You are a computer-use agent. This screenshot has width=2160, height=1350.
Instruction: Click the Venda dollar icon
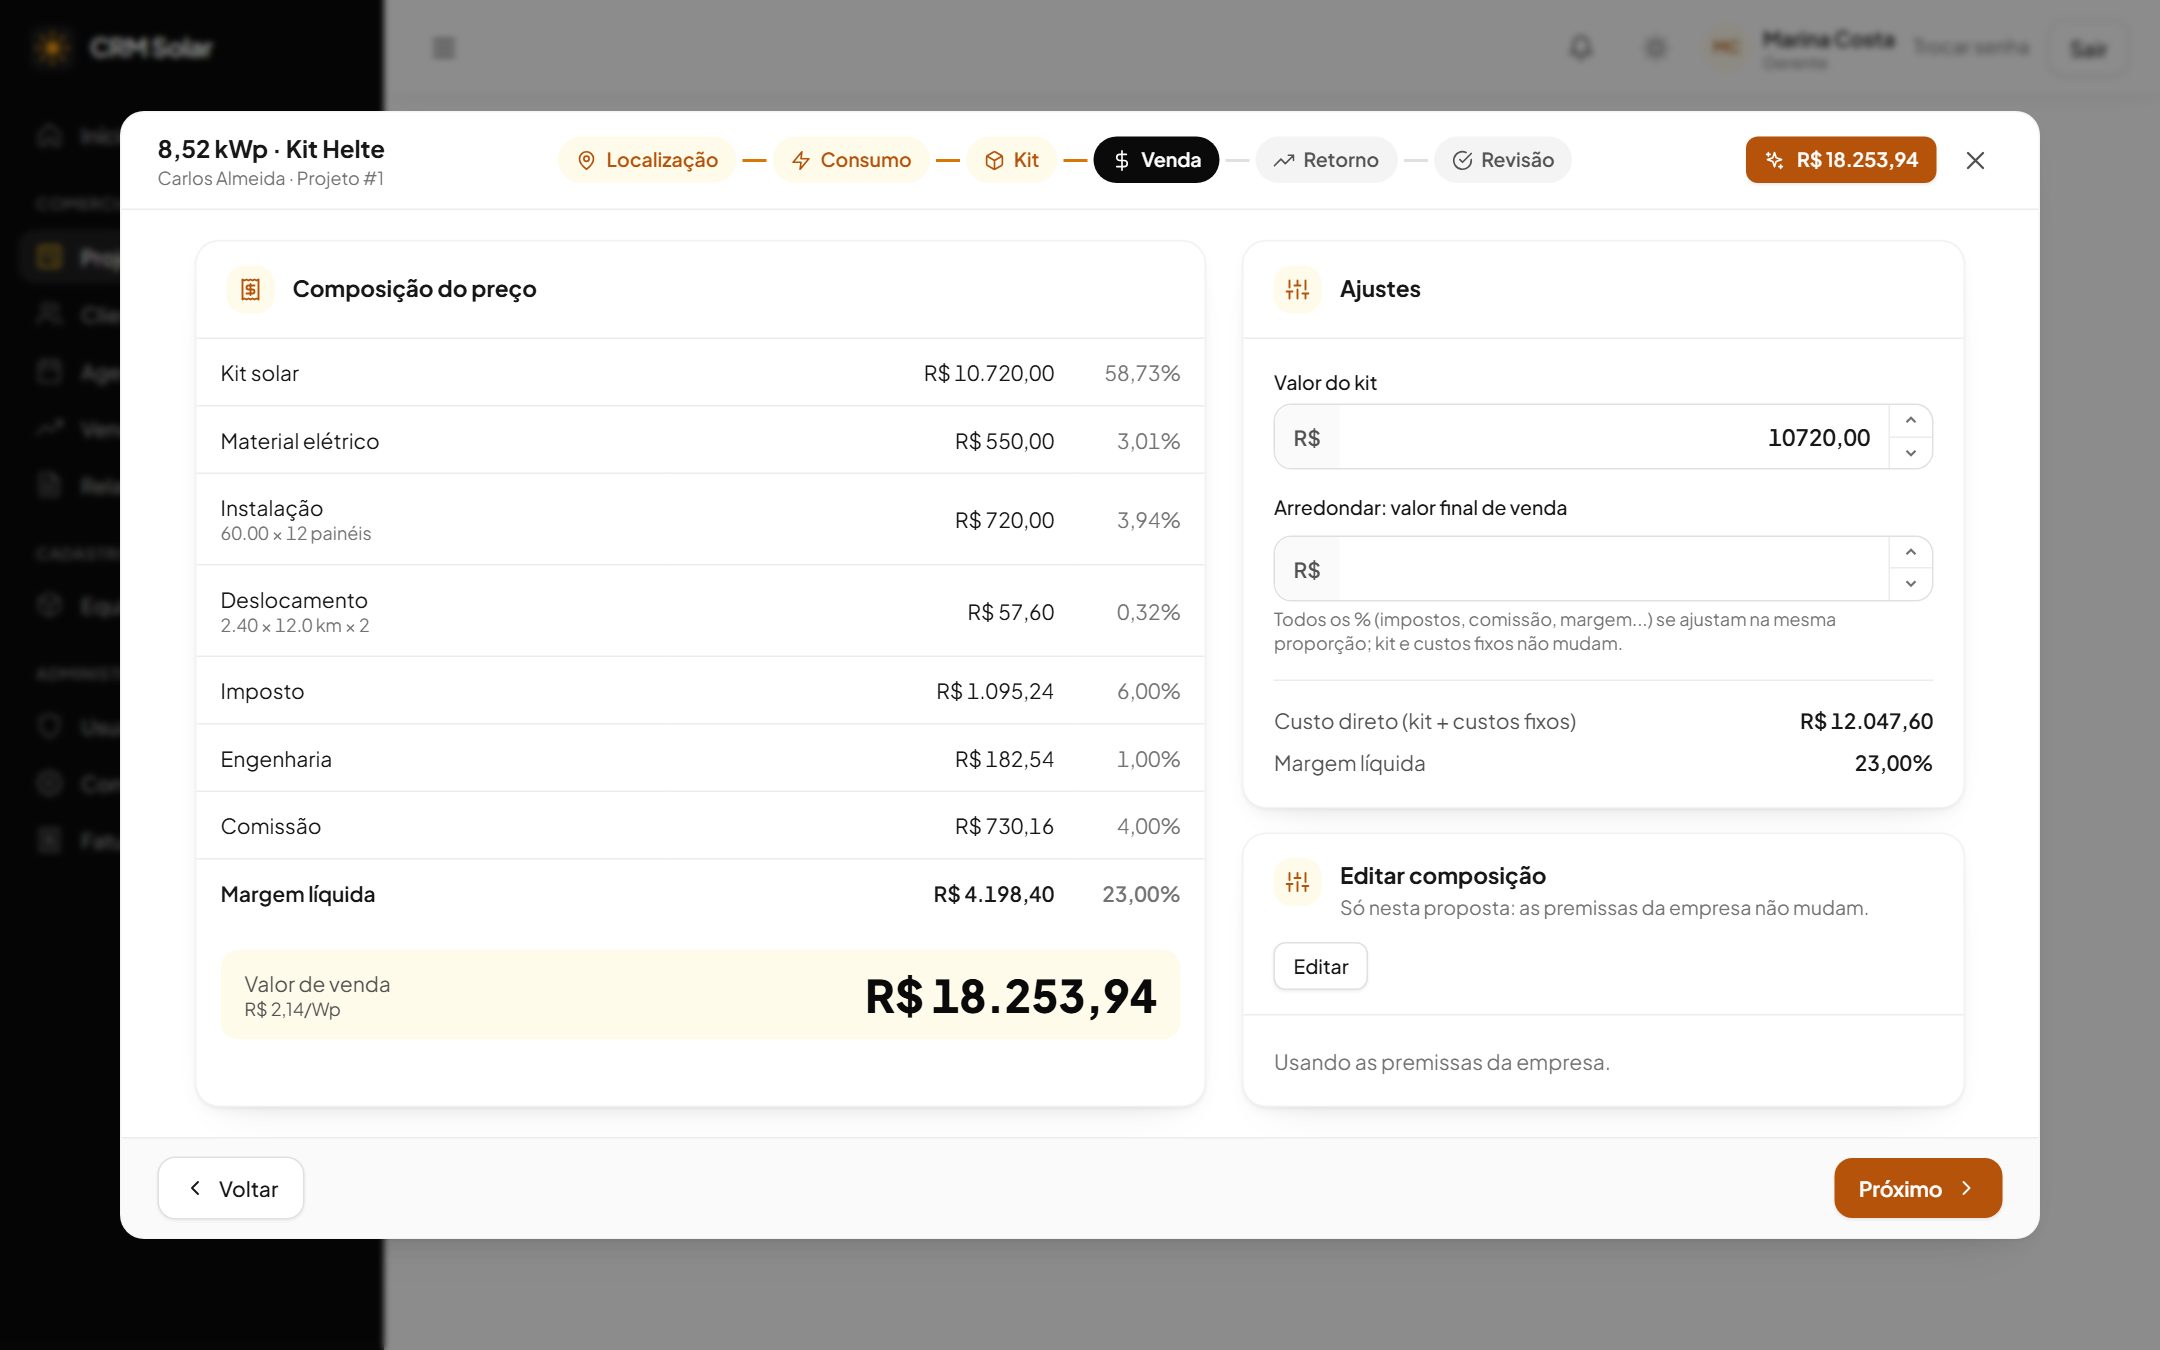pyautogui.click(x=1121, y=160)
